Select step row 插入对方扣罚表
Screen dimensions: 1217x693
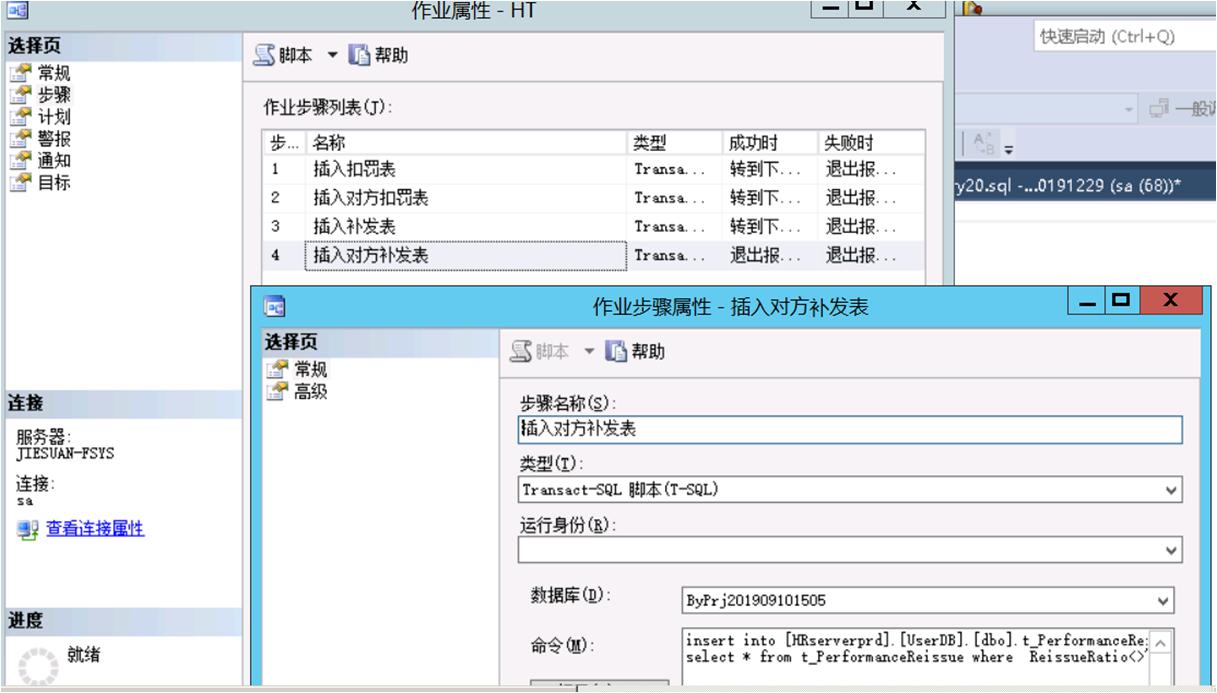(x=370, y=198)
